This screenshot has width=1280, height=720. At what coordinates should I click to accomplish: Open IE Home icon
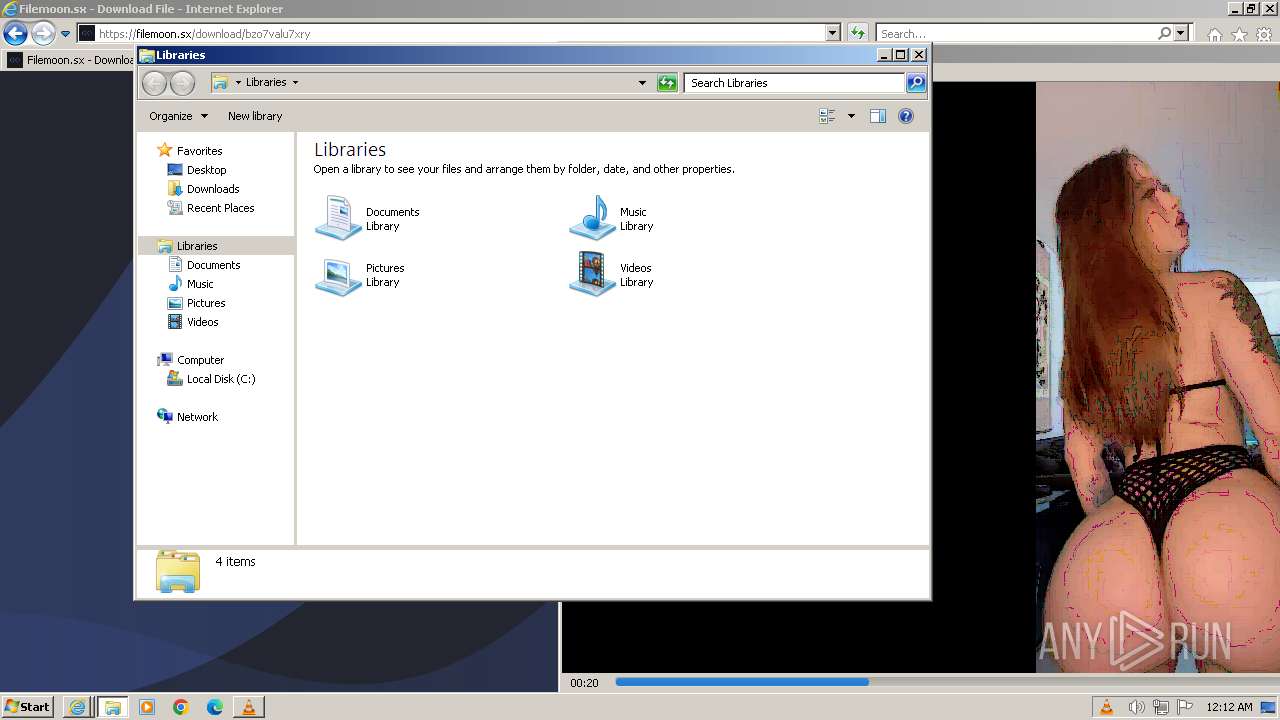coord(1214,34)
